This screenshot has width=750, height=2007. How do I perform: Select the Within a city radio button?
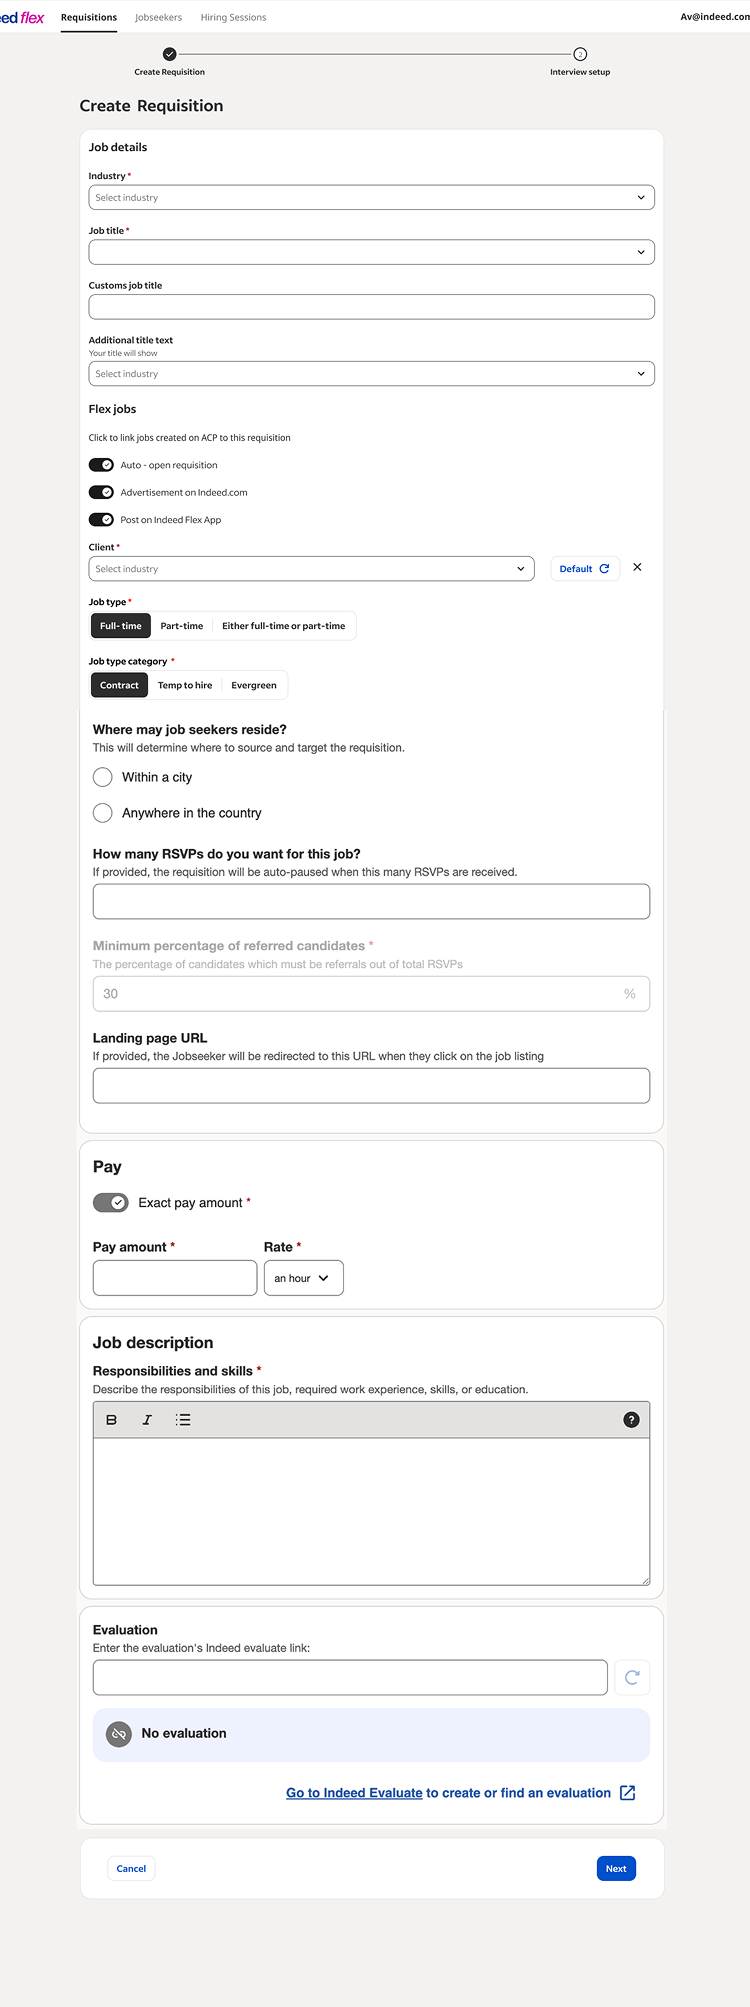point(102,777)
